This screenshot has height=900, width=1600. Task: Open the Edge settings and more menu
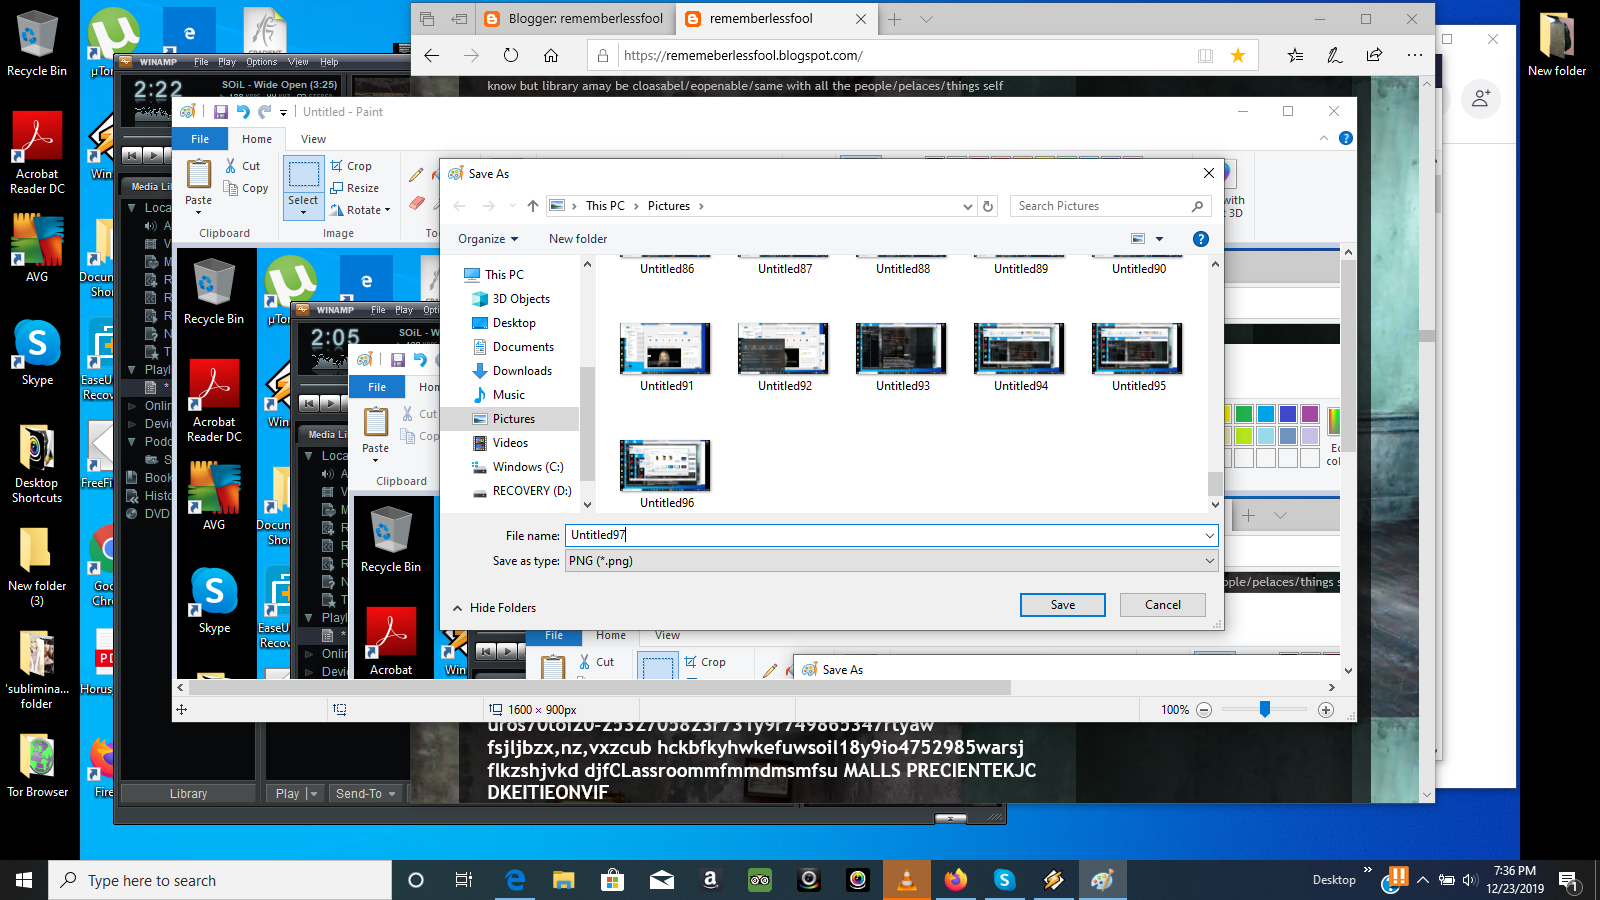(x=1414, y=56)
